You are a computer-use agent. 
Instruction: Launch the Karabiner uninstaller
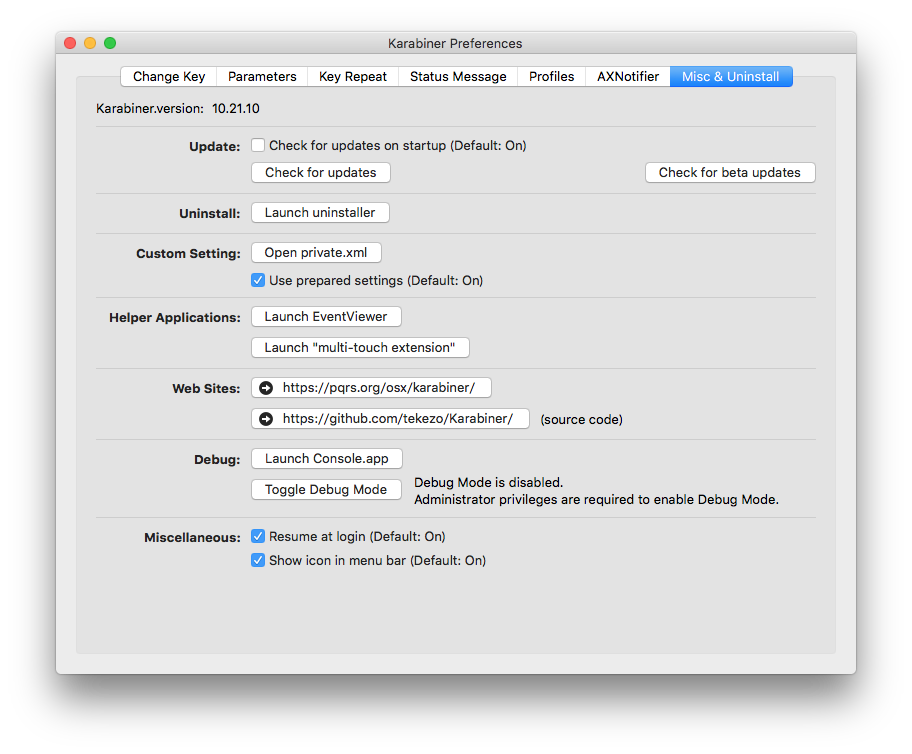[x=320, y=213]
